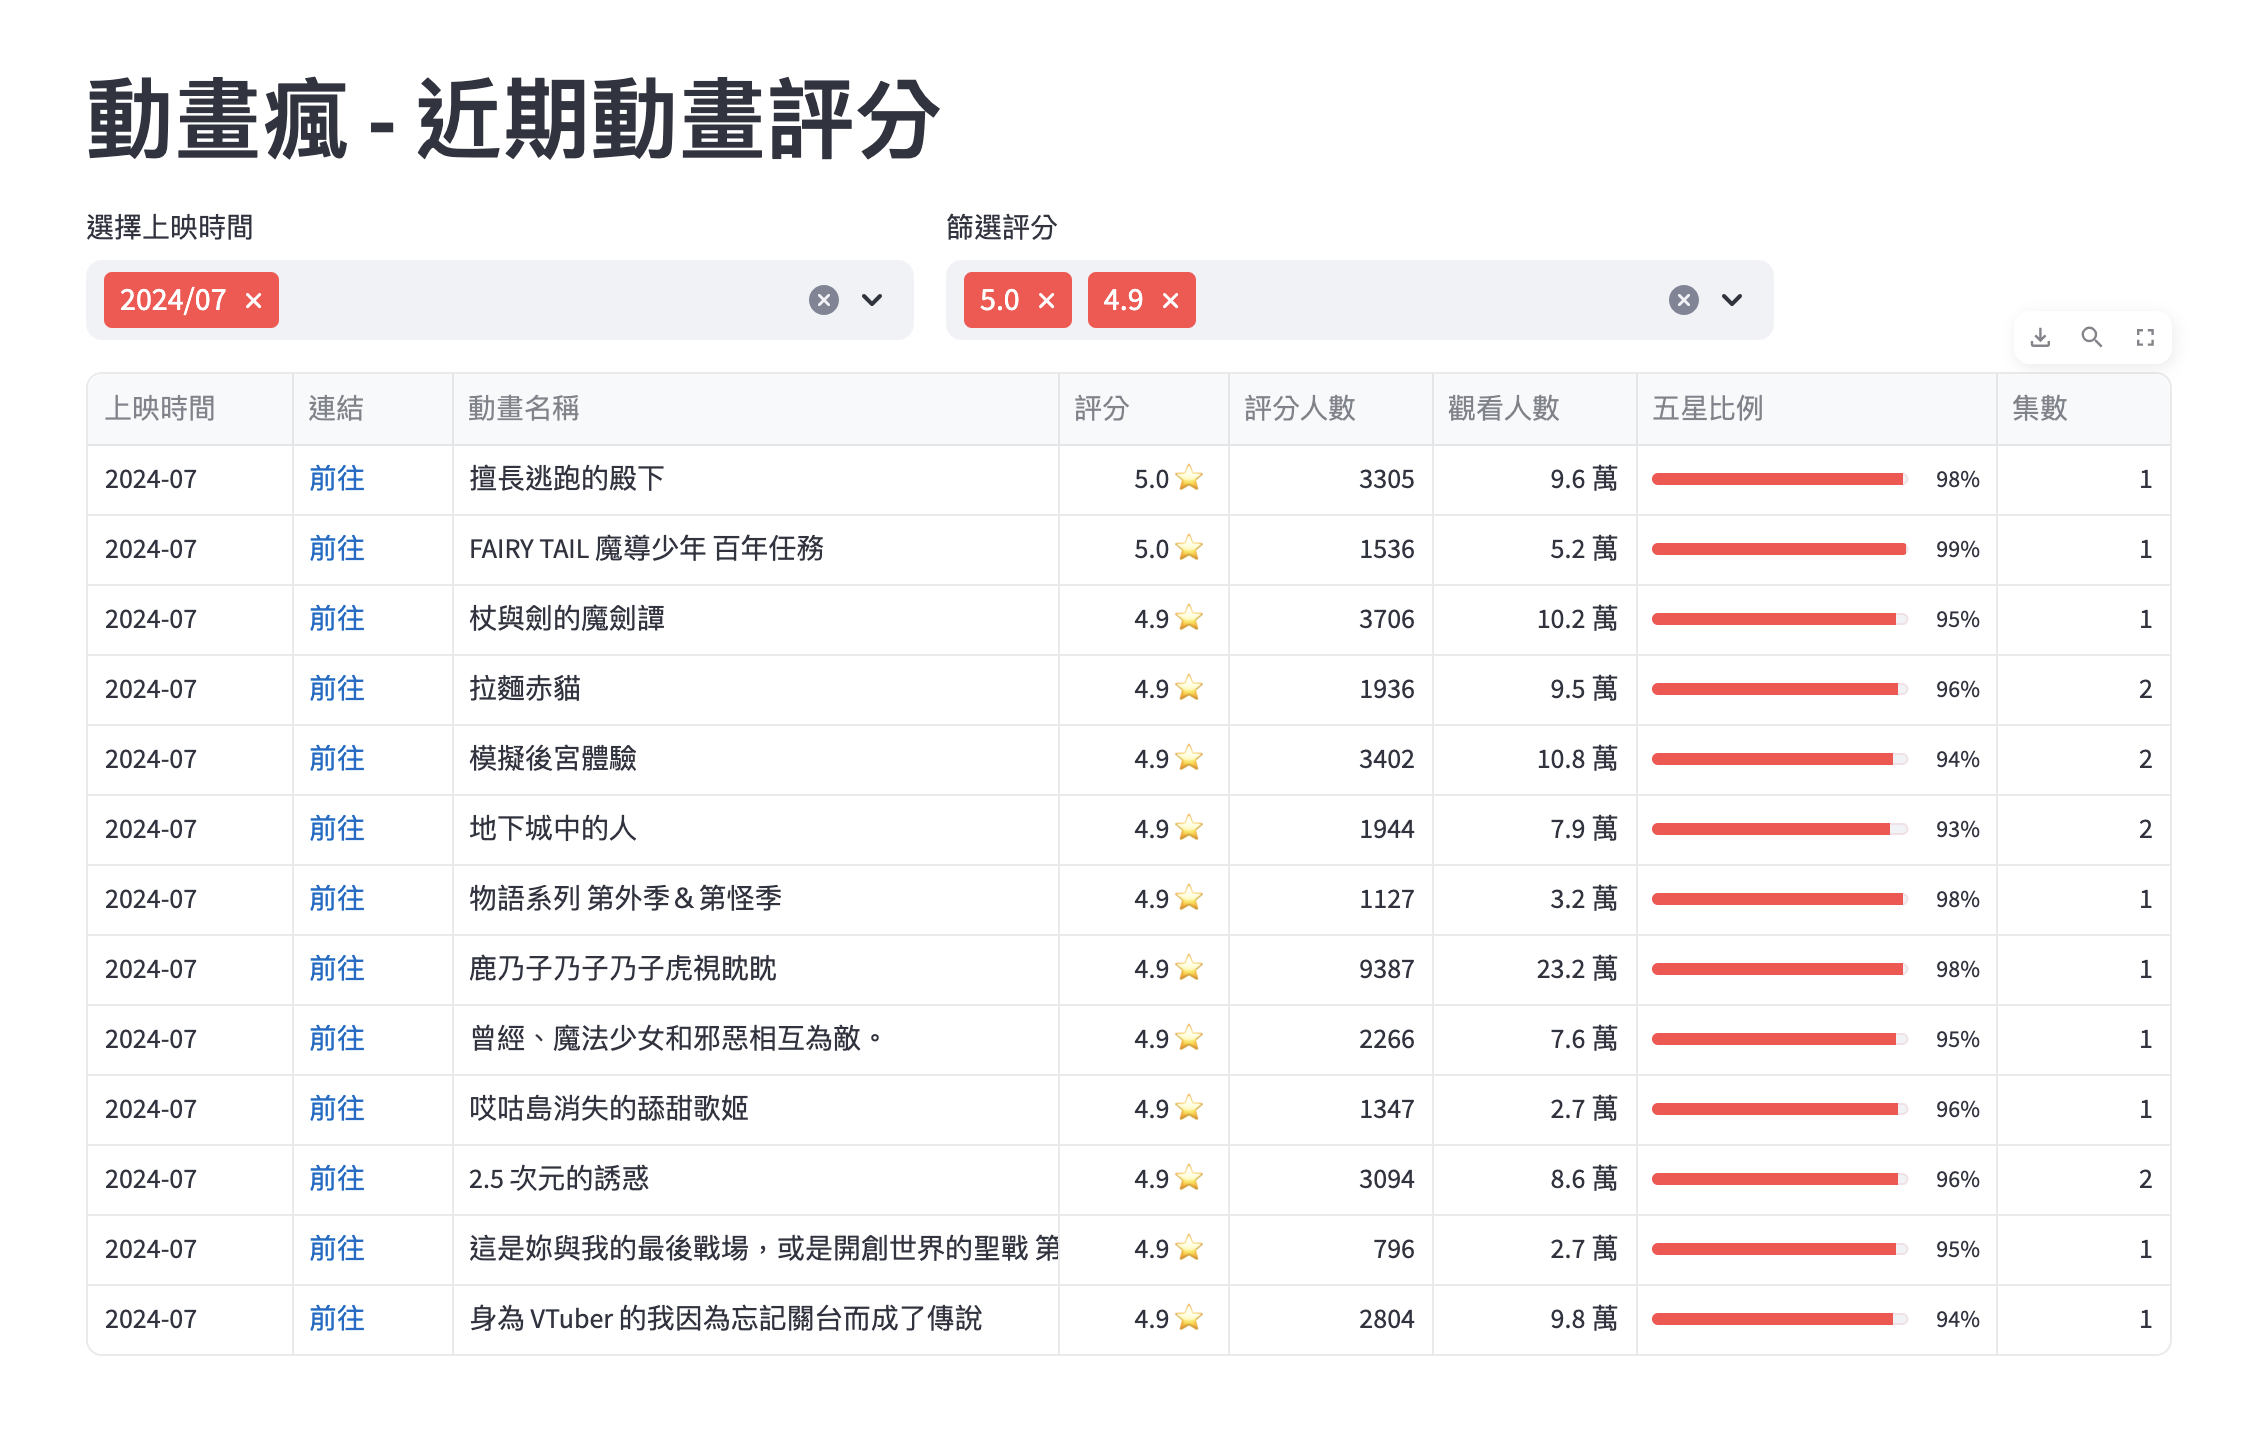Clear all selected release dates
Image resolution: width=2262 pixels, height=1440 pixels.
pos(823,300)
